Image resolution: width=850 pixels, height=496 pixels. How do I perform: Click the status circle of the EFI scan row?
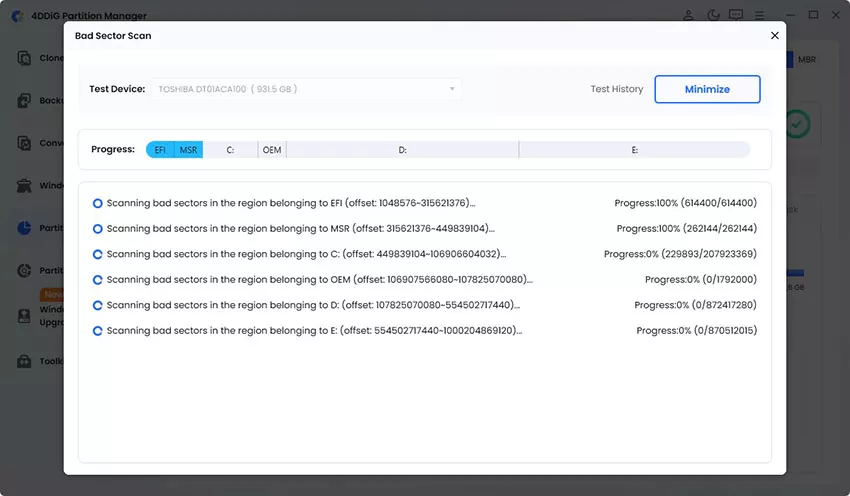98,203
